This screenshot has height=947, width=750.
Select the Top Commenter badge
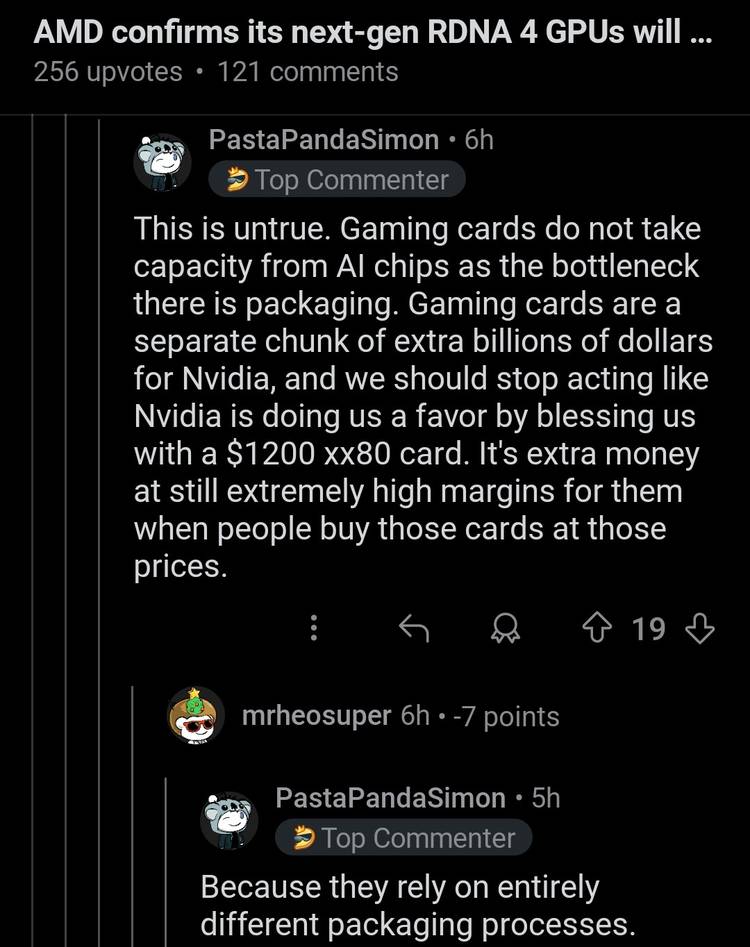coord(336,180)
